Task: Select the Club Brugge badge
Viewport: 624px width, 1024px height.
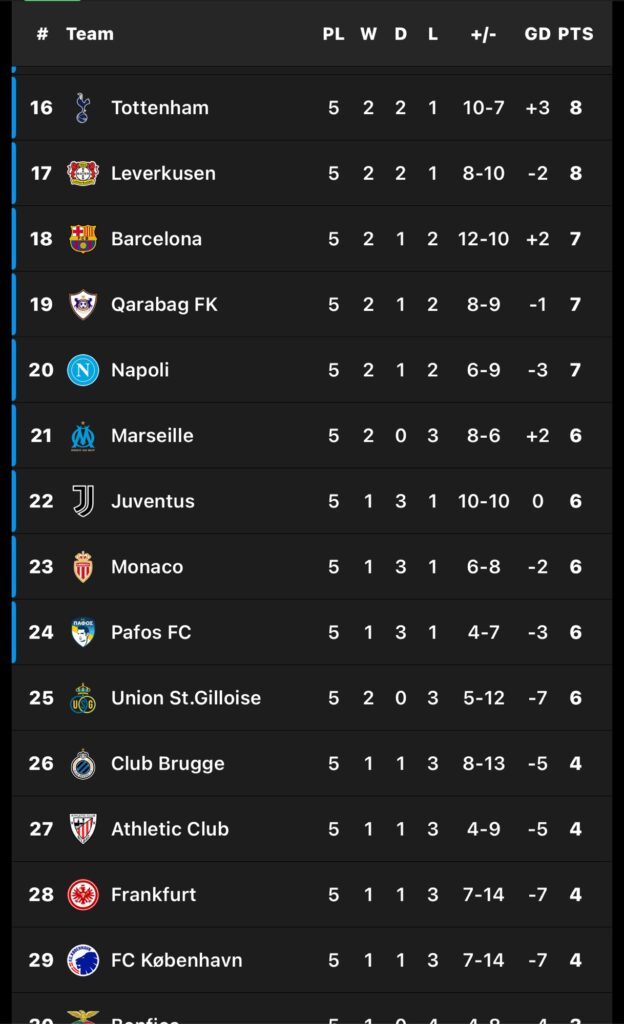Action: (x=83, y=764)
